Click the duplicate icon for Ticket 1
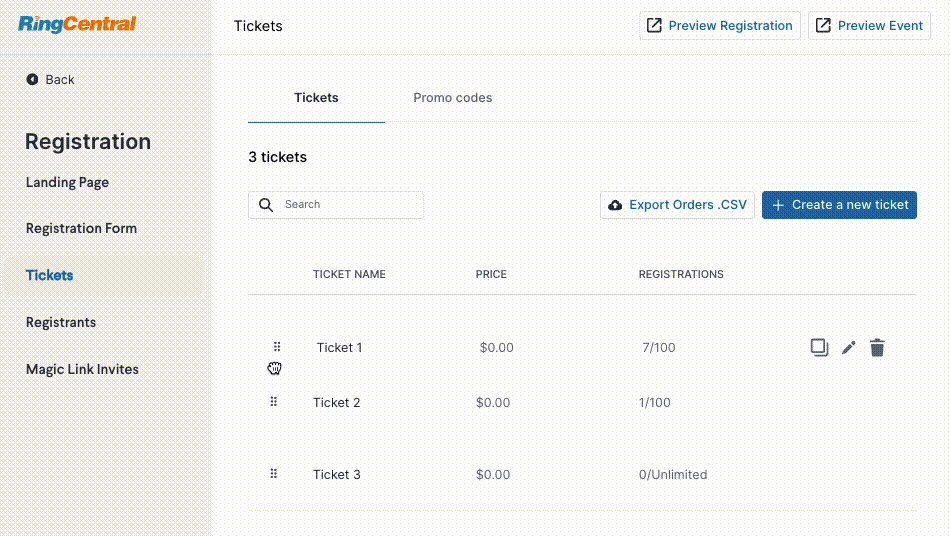The width and height of the screenshot is (950, 536). click(819, 348)
